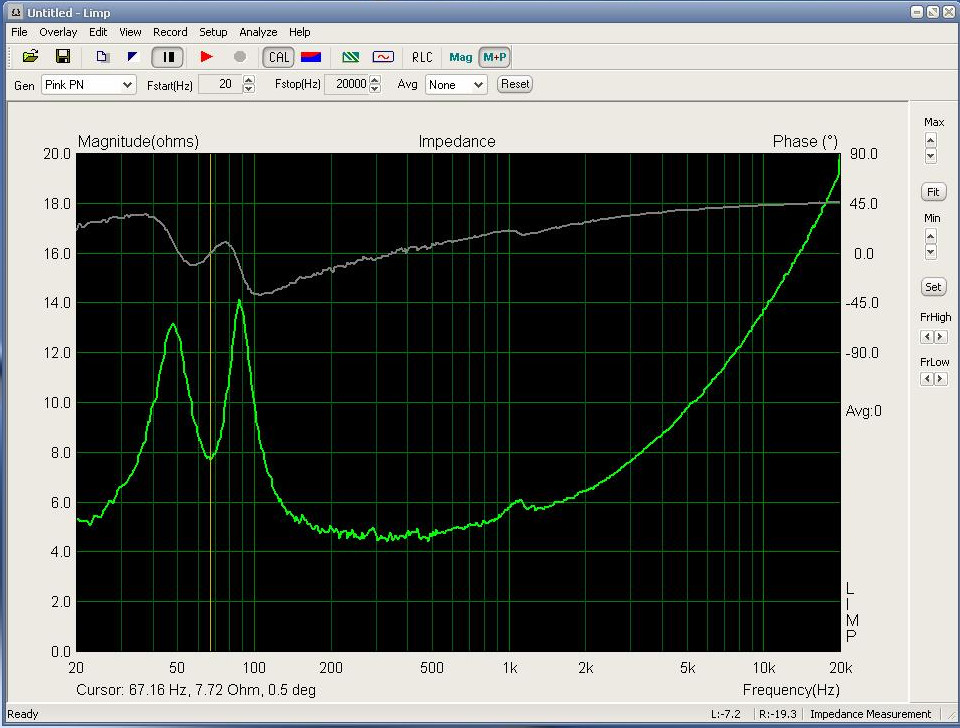This screenshot has width=960, height=728.
Task: Open the File menu
Action: (19, 32)
